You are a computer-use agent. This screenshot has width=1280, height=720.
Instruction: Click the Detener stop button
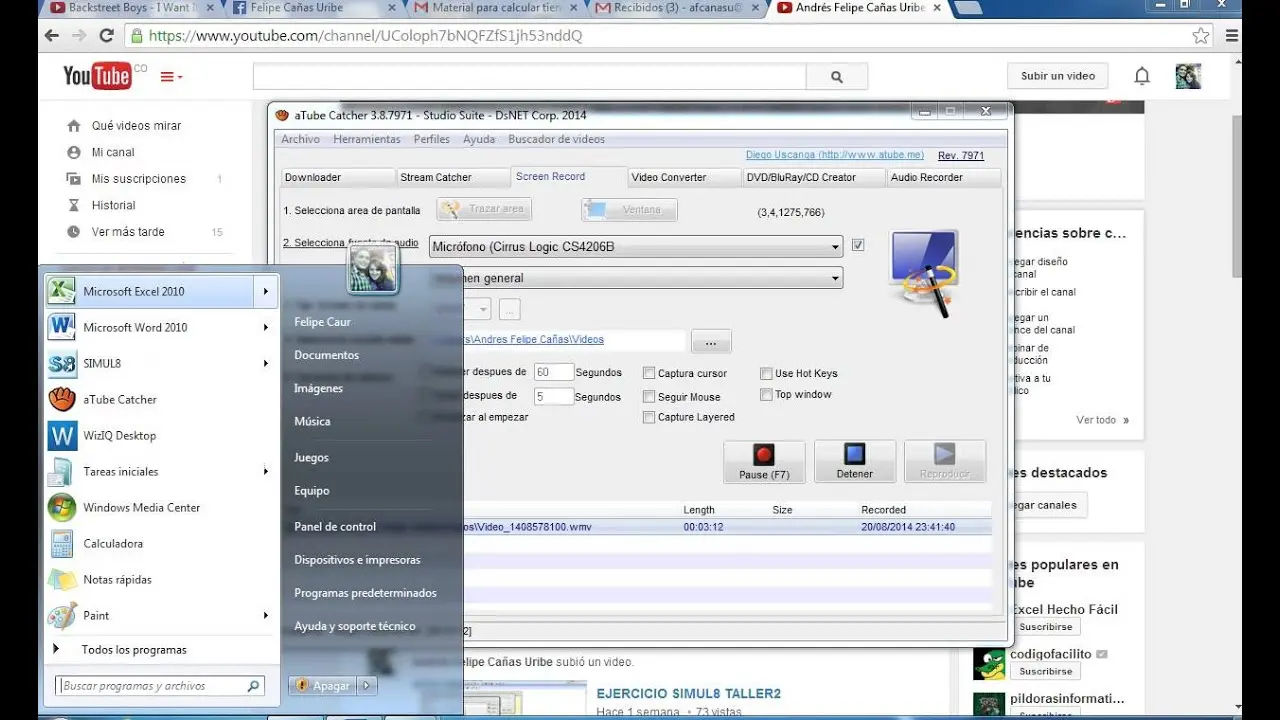854,462
